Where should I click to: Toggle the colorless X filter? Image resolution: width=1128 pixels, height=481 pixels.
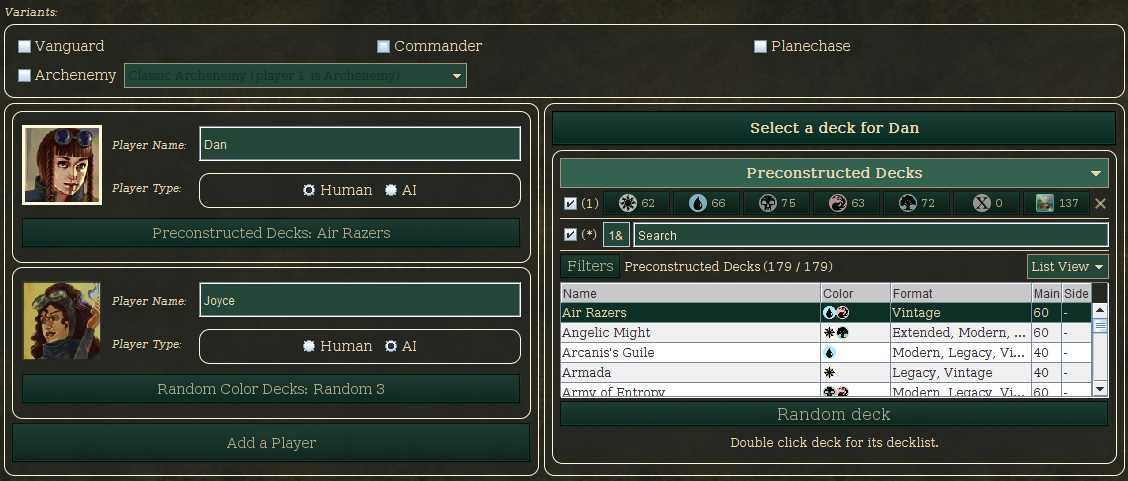tap(986, 203)
